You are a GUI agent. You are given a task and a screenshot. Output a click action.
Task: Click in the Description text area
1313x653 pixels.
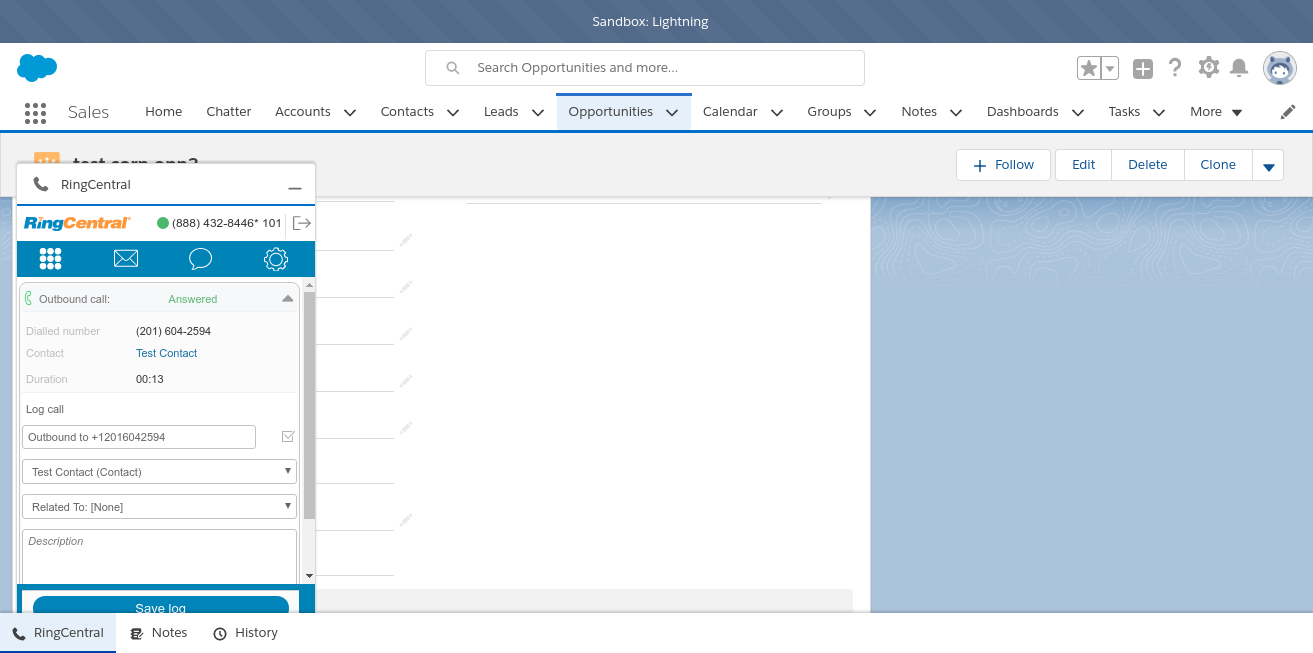click(159, 556)
